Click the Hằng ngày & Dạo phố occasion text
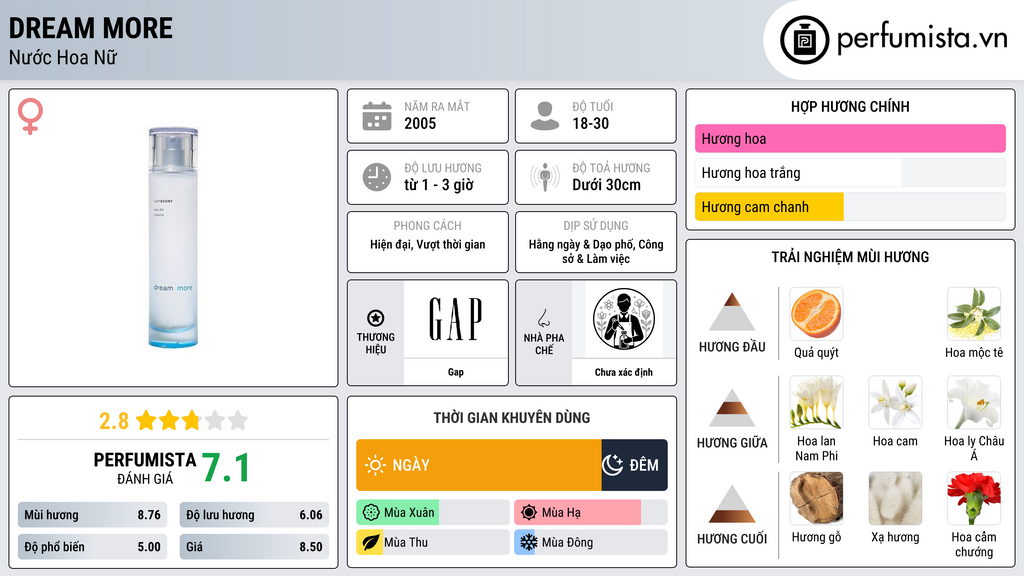 click(596, 251)
